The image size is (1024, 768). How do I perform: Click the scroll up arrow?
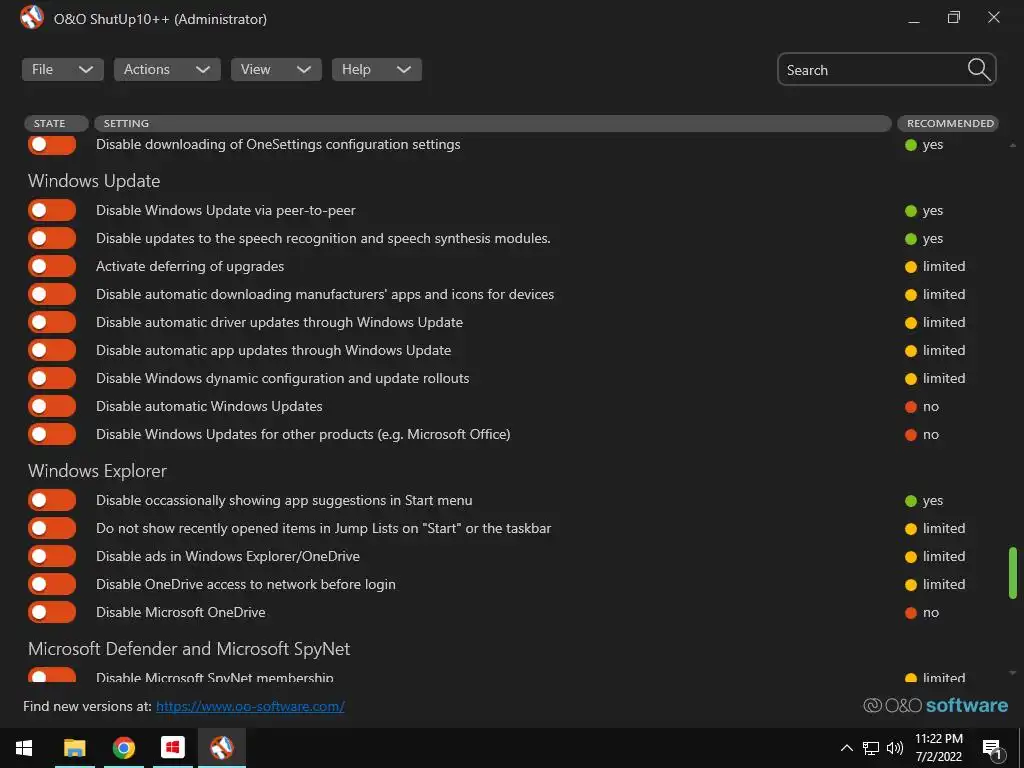1013,145
